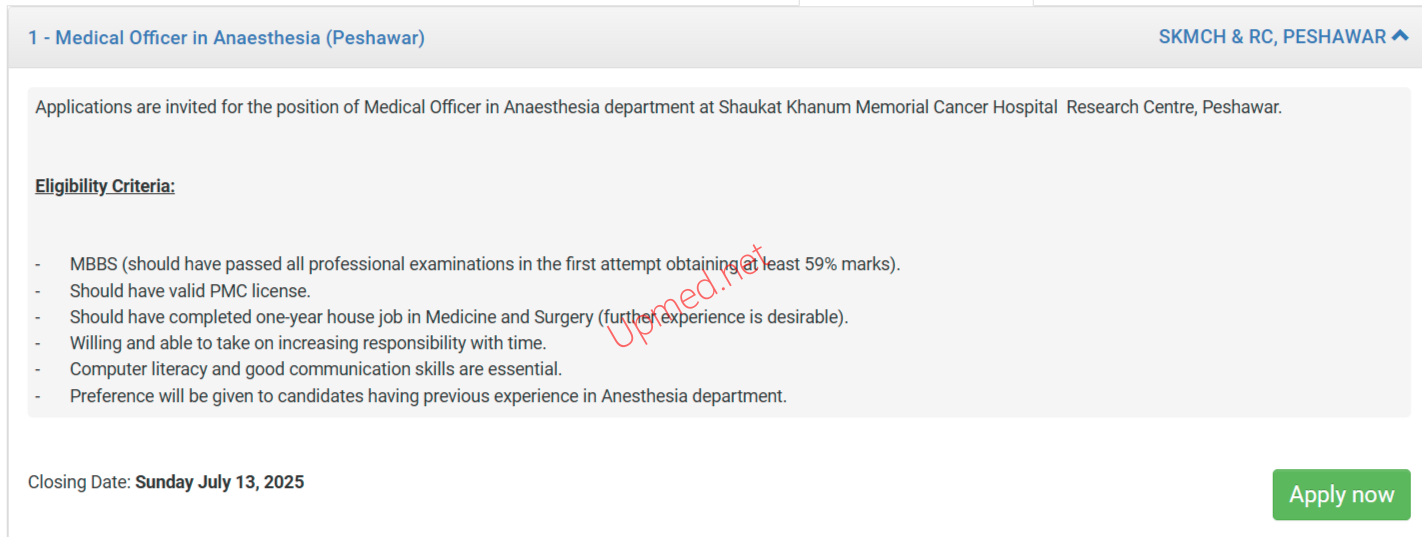
Task: Click the dash bullet before Preference line
Action: [38, 396]
